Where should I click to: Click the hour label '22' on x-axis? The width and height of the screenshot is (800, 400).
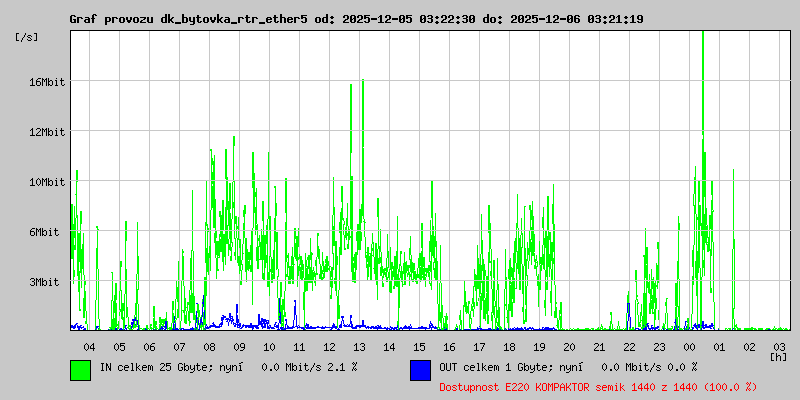point(630,347)
